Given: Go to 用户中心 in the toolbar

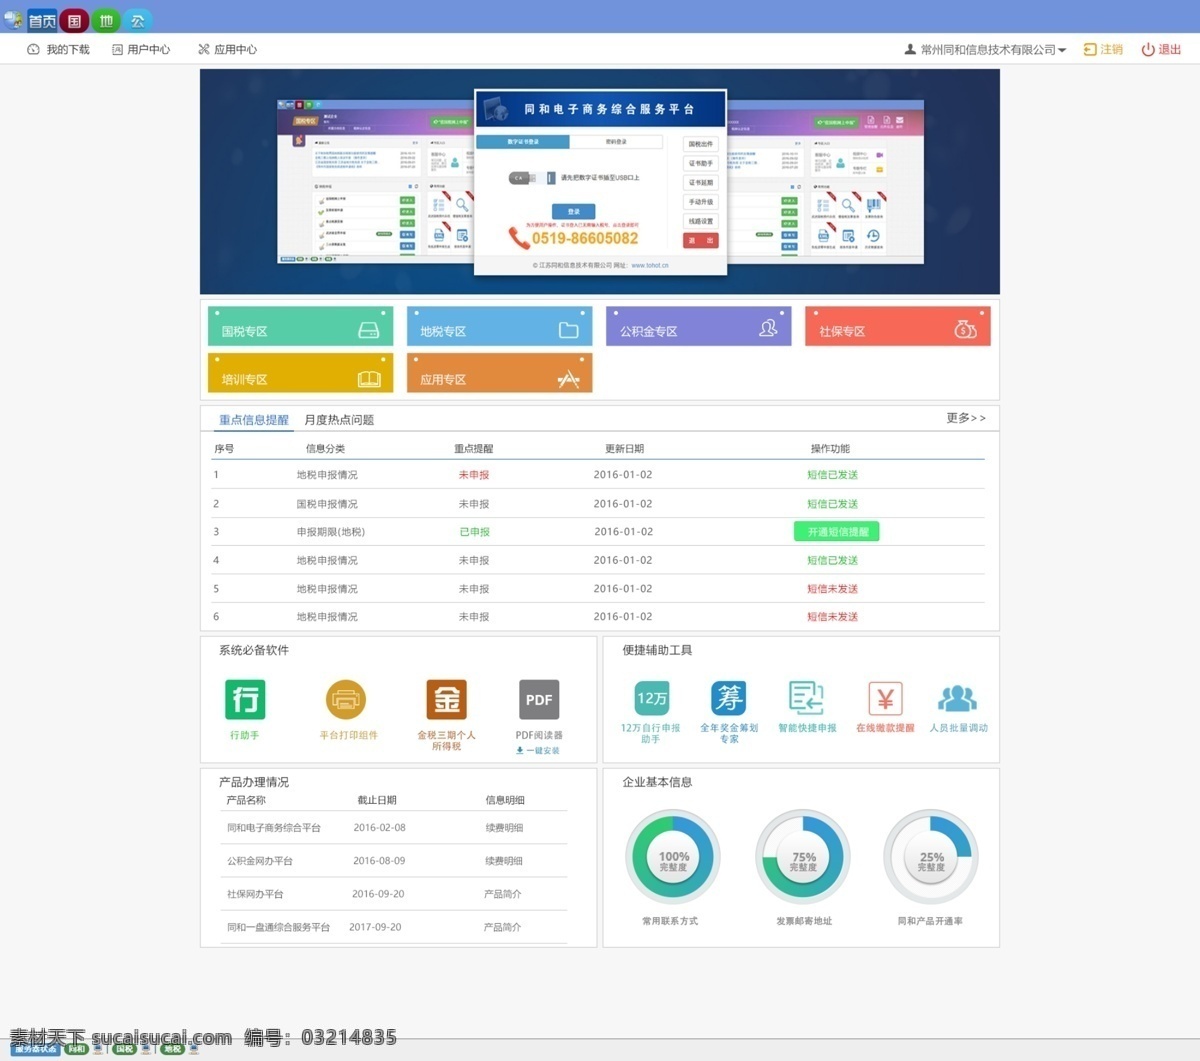Looking at the screenshot, I should click(141, 49).
